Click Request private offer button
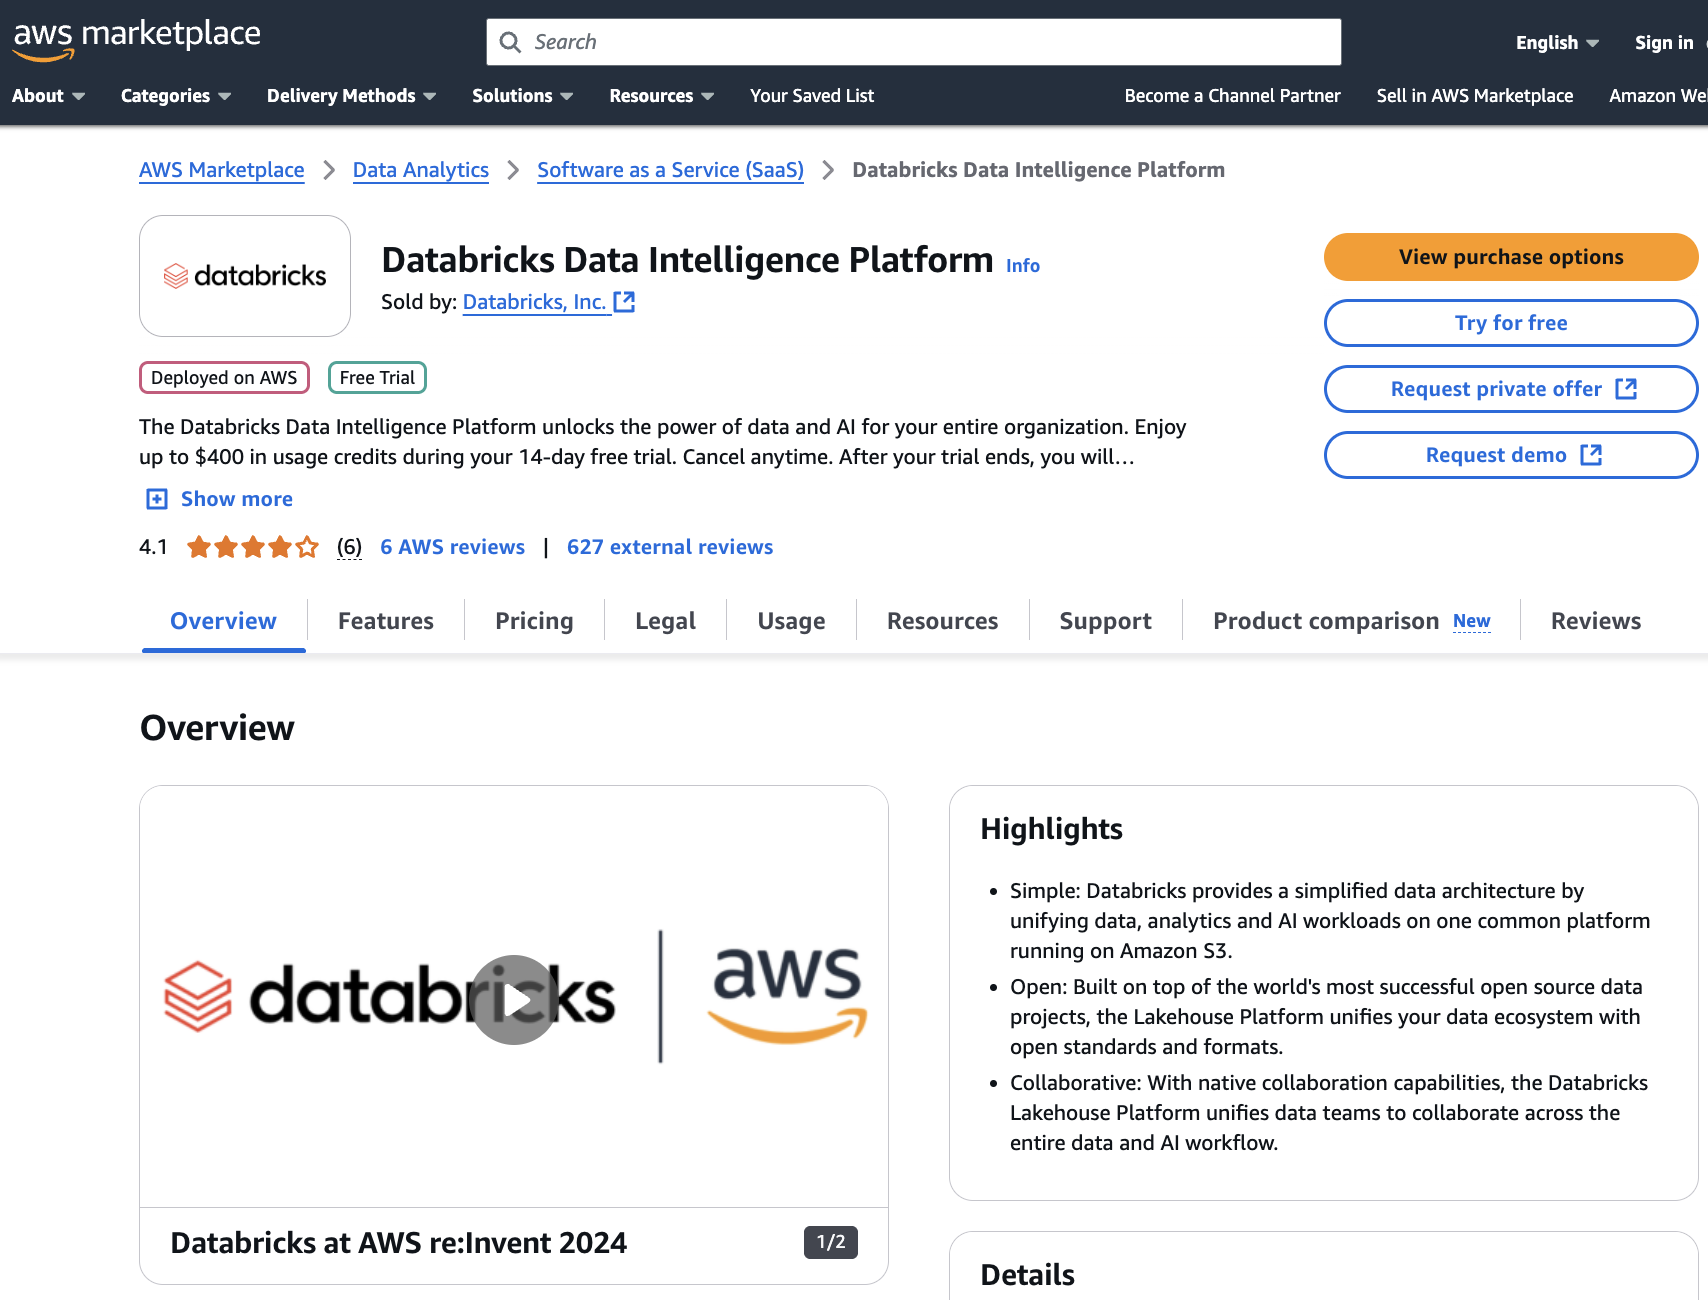The height and width of the screenshot is (1300, 1708). [1510, 389]
